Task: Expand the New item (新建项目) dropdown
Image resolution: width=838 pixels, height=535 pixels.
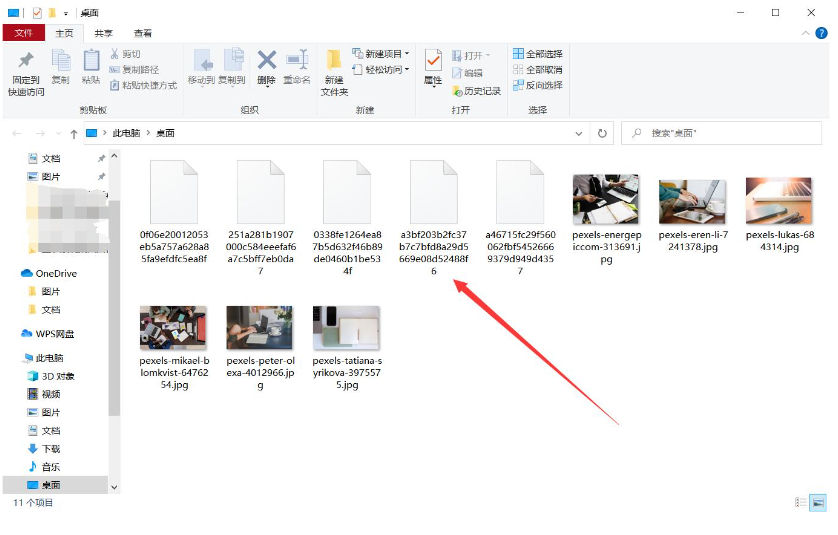Action: [381, 54]
